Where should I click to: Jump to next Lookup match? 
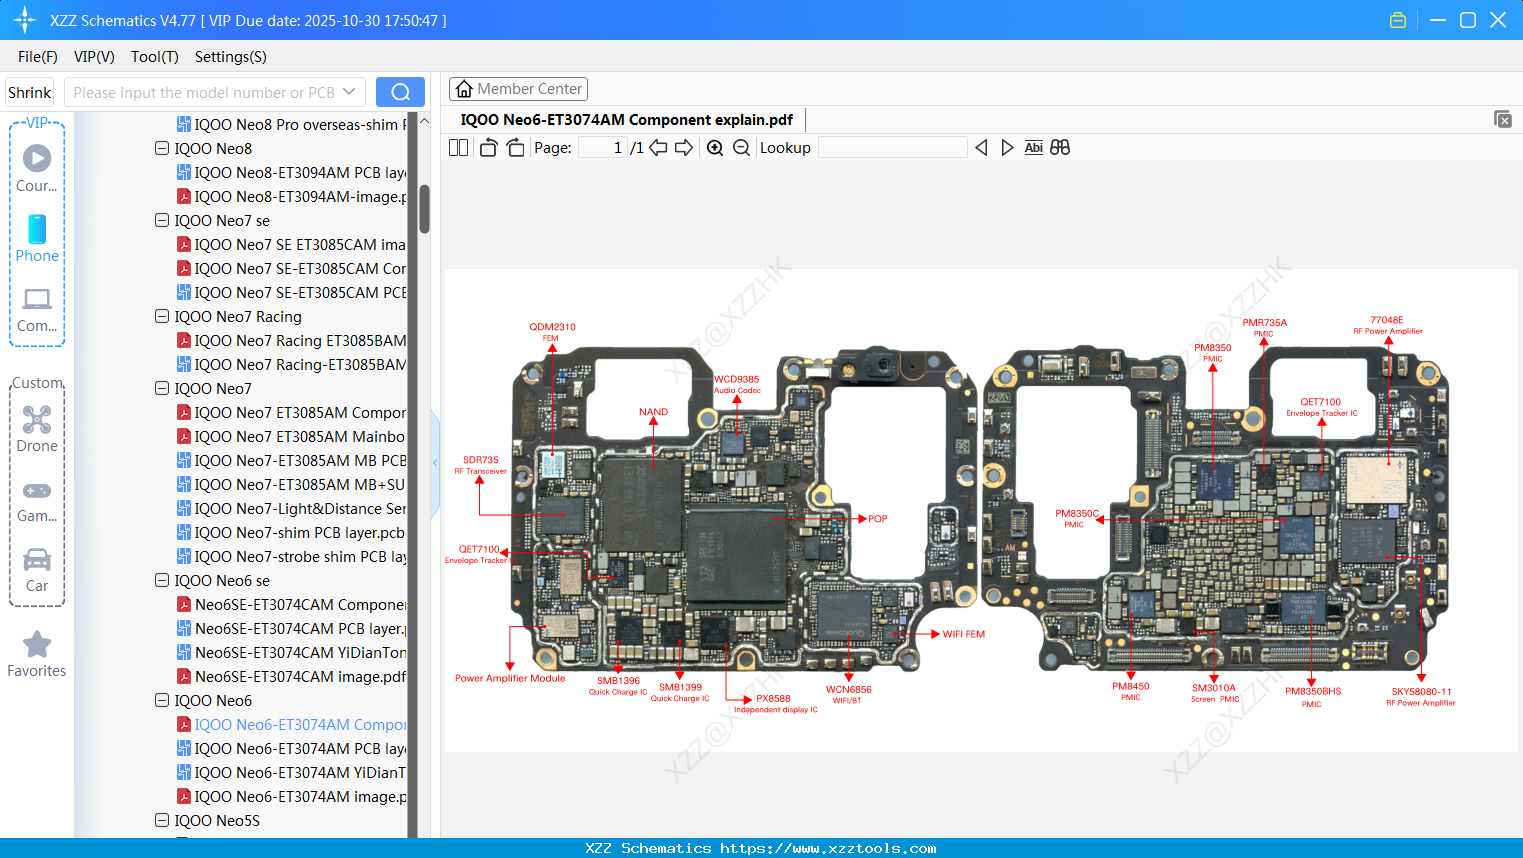1007,147
